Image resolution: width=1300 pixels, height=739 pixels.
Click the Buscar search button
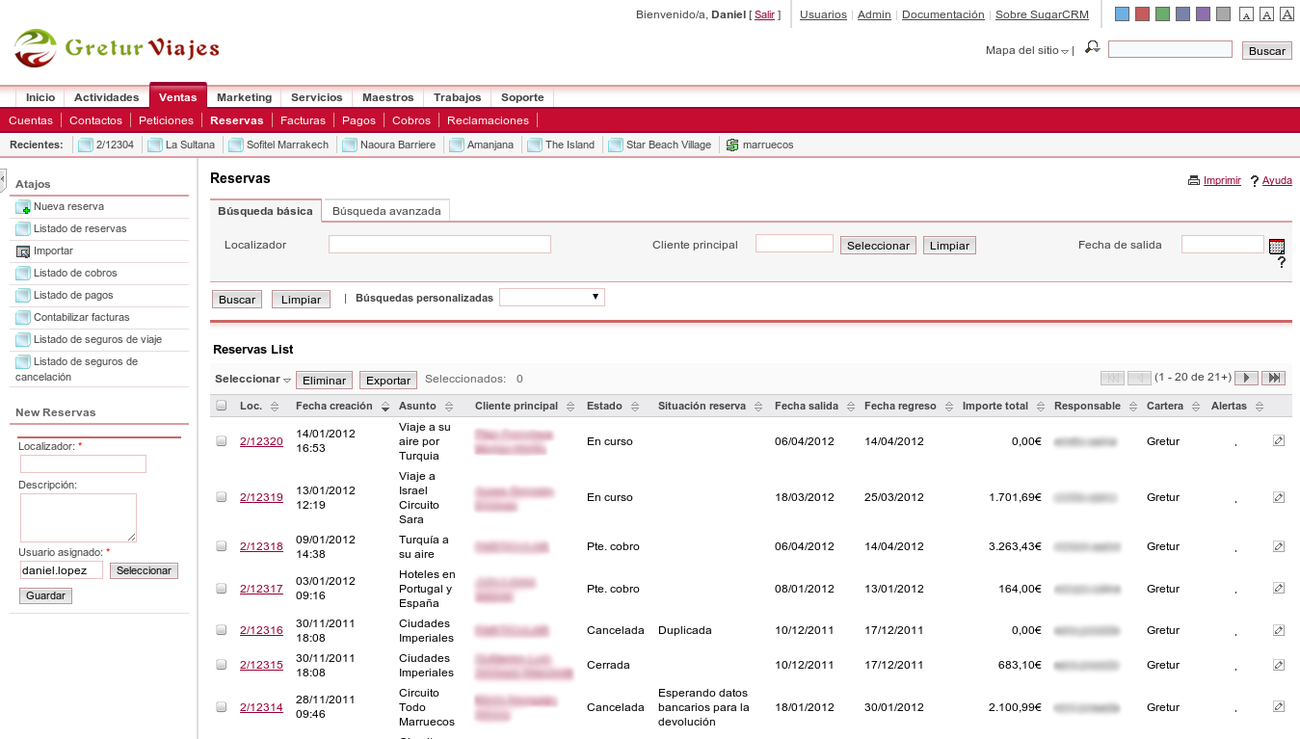point(236,298)
